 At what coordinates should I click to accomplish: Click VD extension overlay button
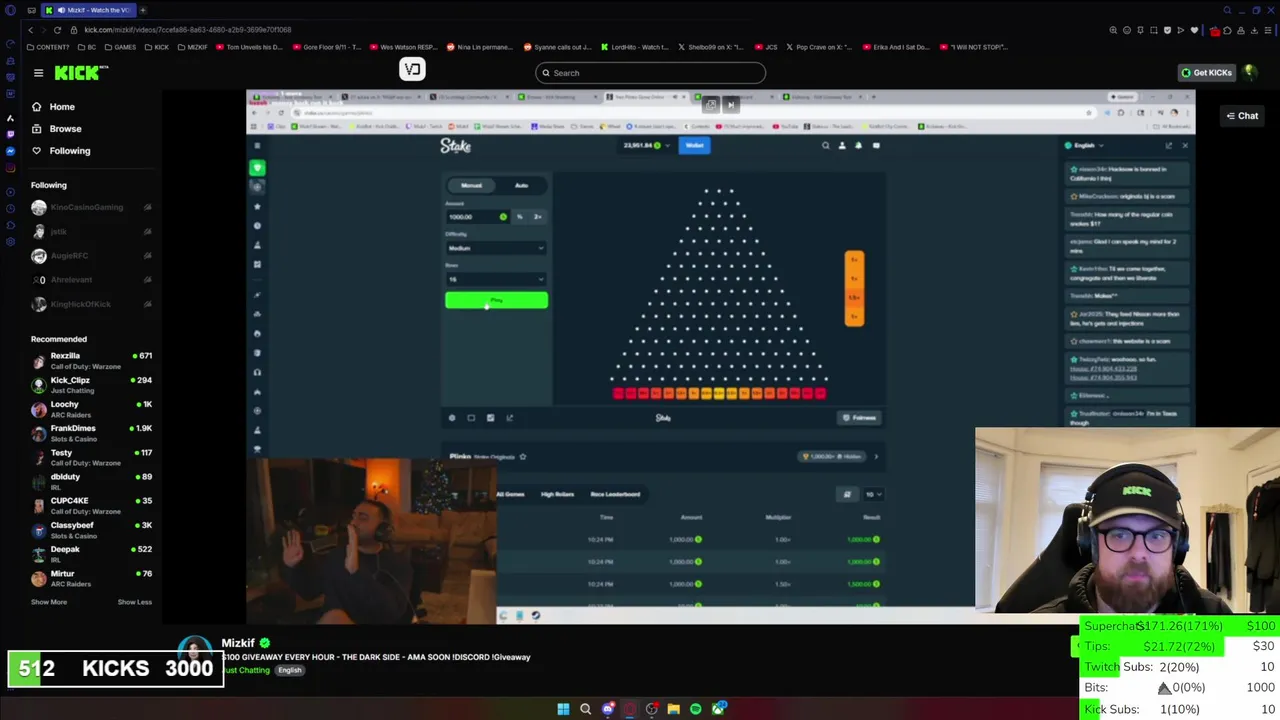point(413,69)
